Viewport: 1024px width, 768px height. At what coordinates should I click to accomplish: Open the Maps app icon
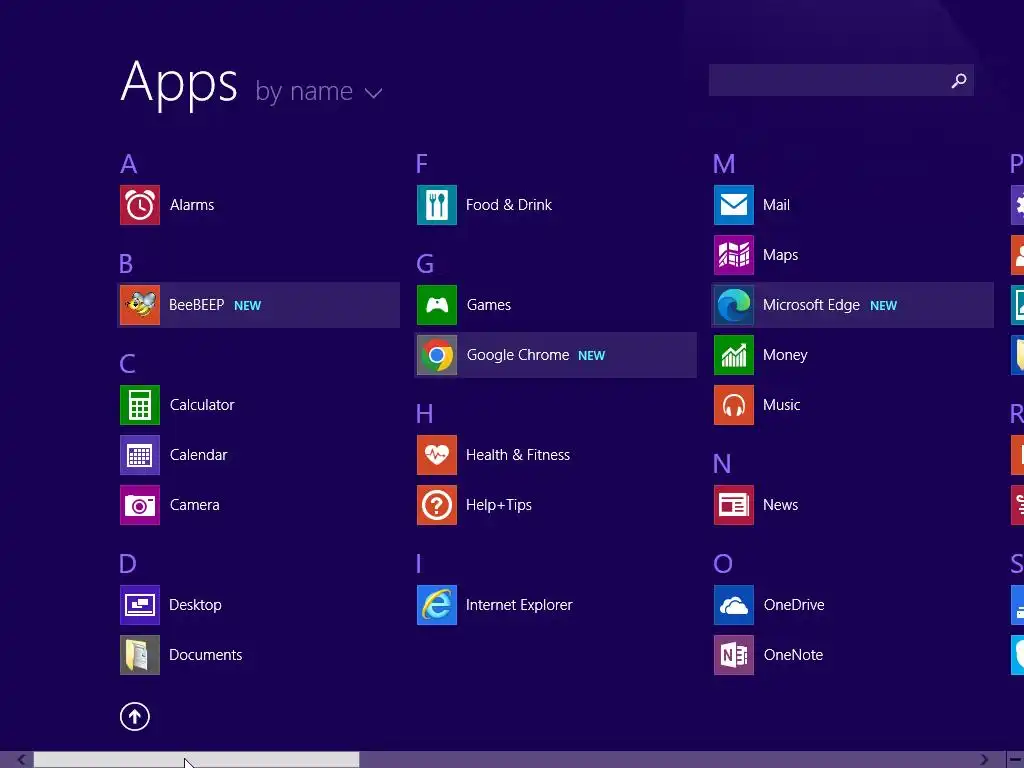734,255
